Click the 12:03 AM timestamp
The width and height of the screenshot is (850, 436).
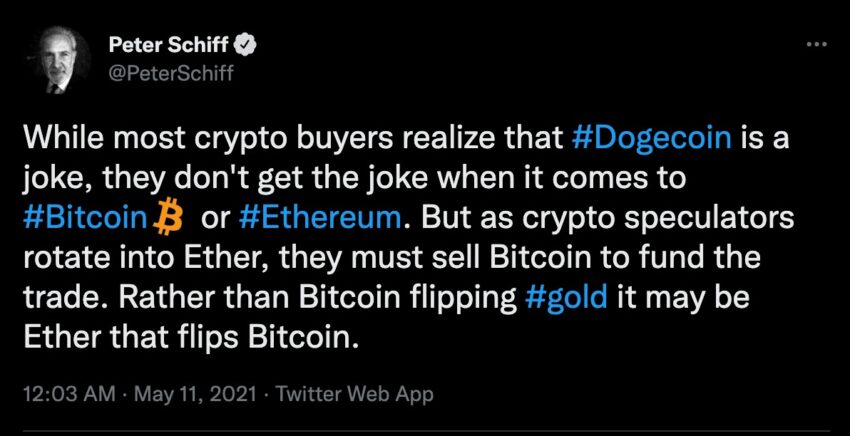coord(69,395)
